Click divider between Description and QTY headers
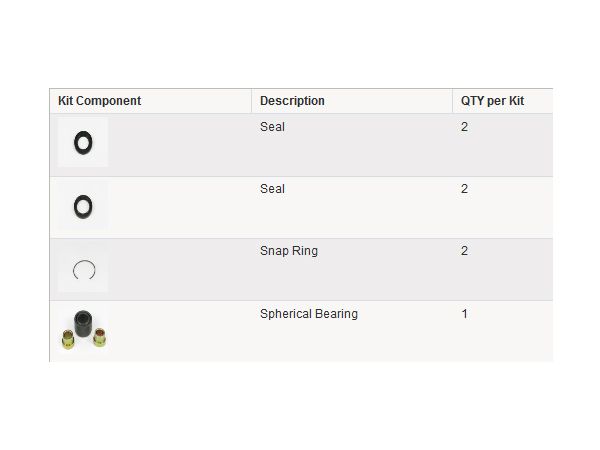This screenshot has width=600, height=450. (452, 101)
